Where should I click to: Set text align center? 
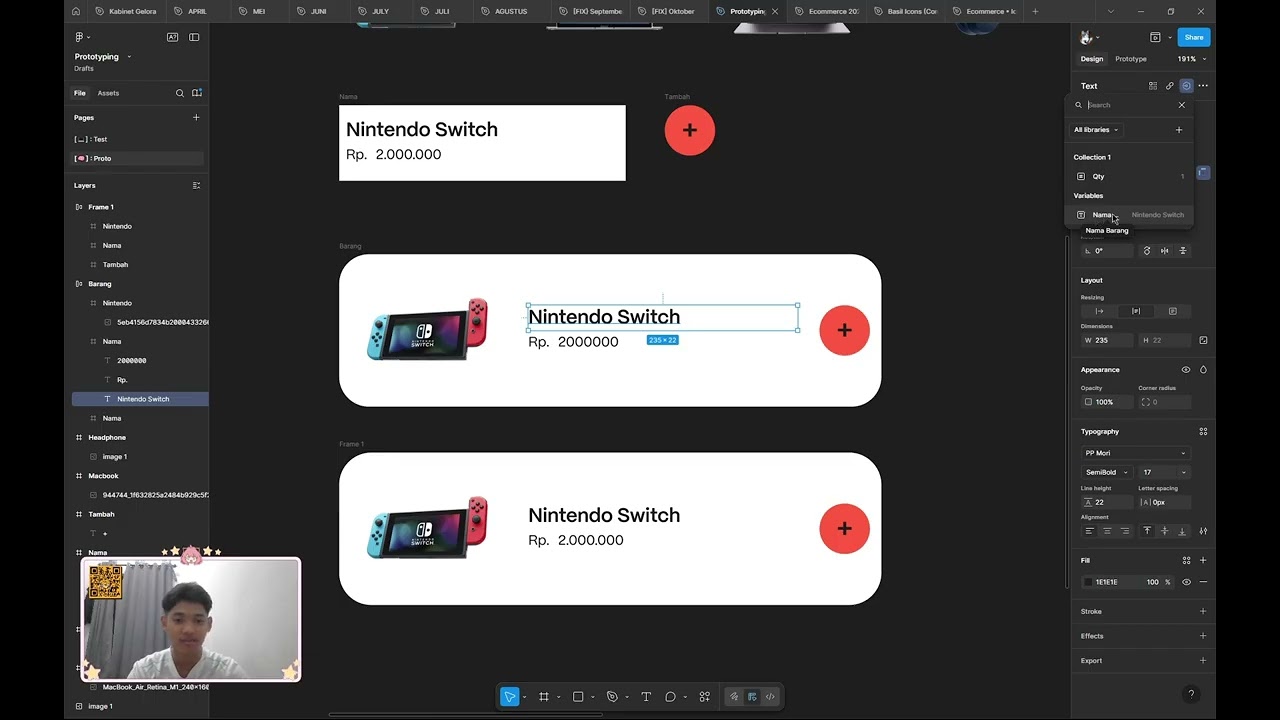pyautogui.click(x=1107, y=531)
